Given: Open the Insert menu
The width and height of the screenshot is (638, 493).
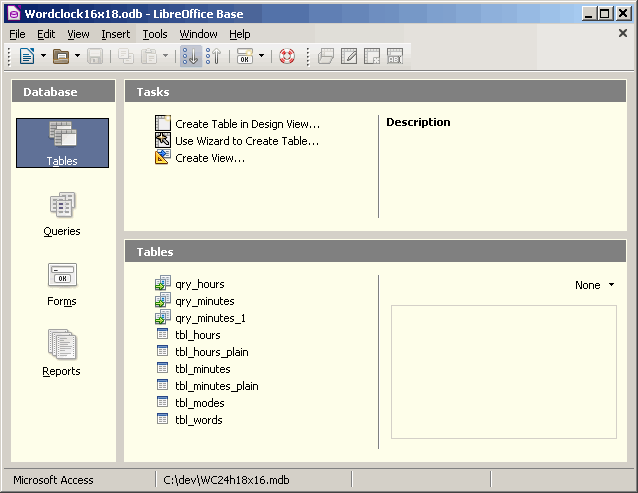Looking at the screenshot, I should click(x=116, y=34).
